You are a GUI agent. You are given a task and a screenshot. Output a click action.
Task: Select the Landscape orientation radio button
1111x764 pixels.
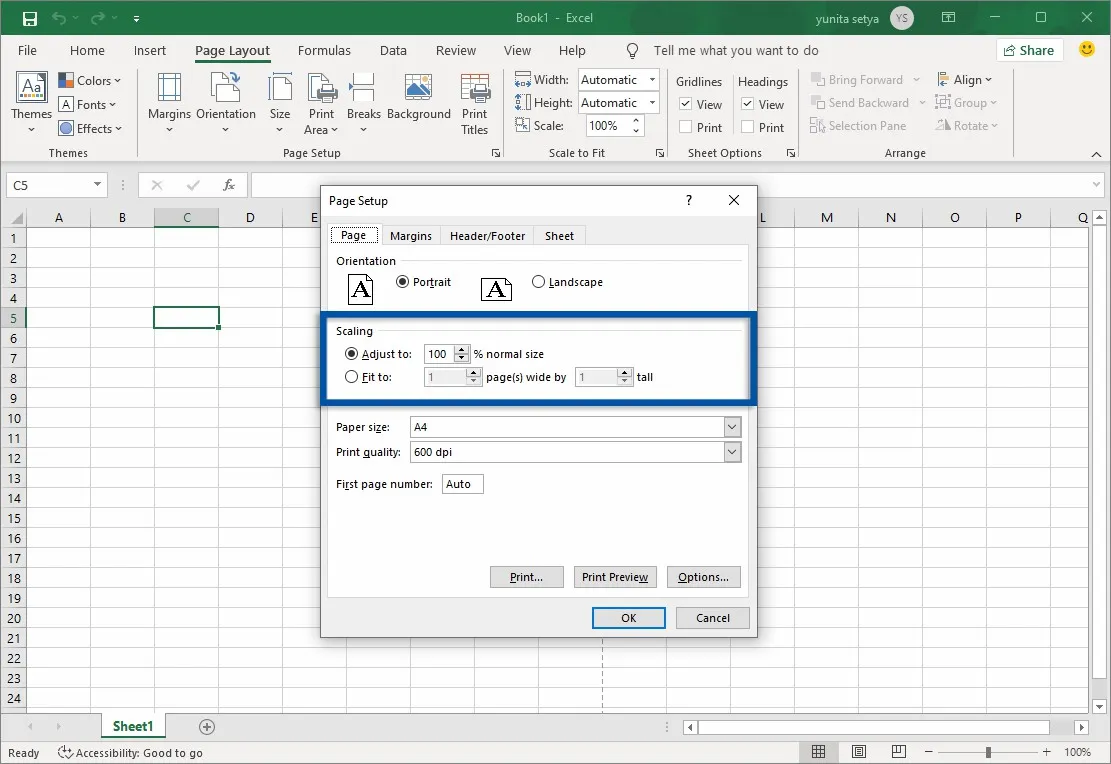tap(538, 281)
